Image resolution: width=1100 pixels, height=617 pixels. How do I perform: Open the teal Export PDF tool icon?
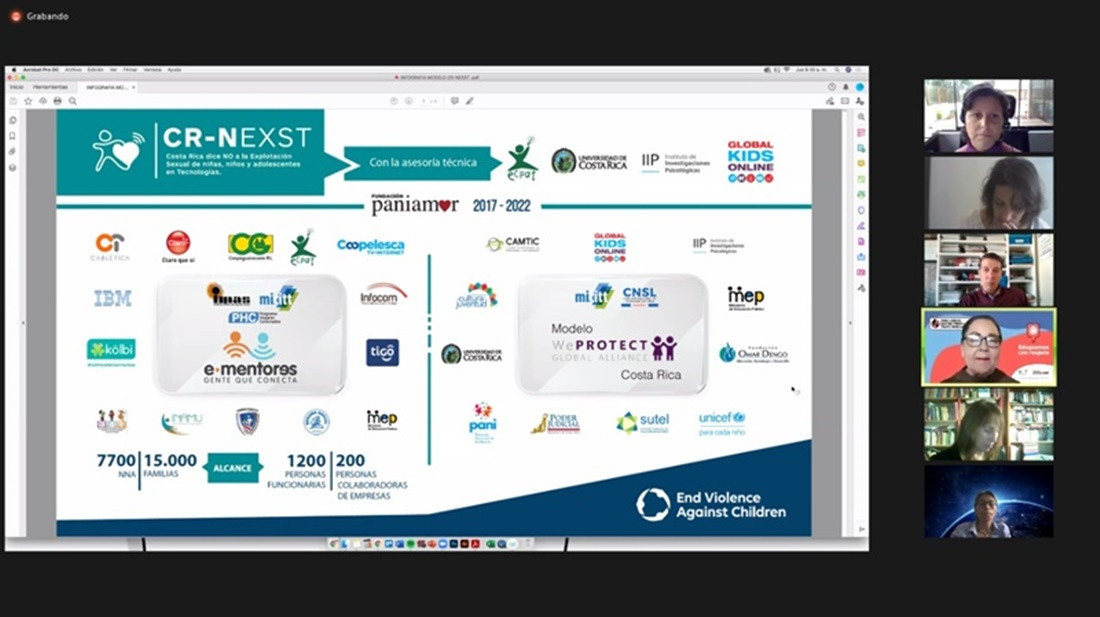(x=861, y=148)
